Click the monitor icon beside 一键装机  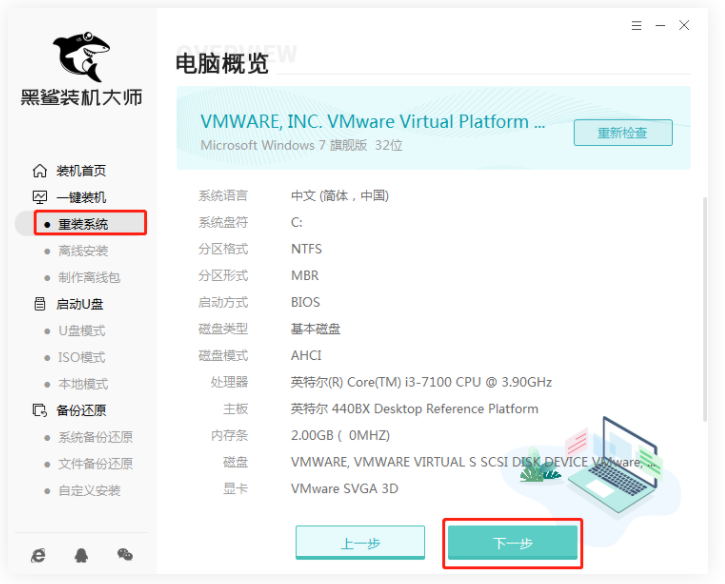click(40, 198)
